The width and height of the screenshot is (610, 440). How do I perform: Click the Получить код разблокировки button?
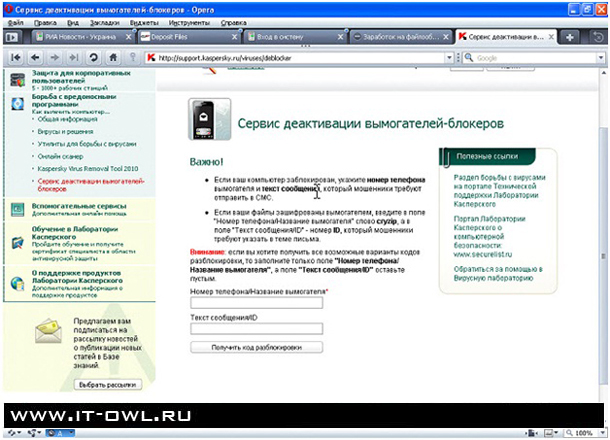[x=256, y=347]
